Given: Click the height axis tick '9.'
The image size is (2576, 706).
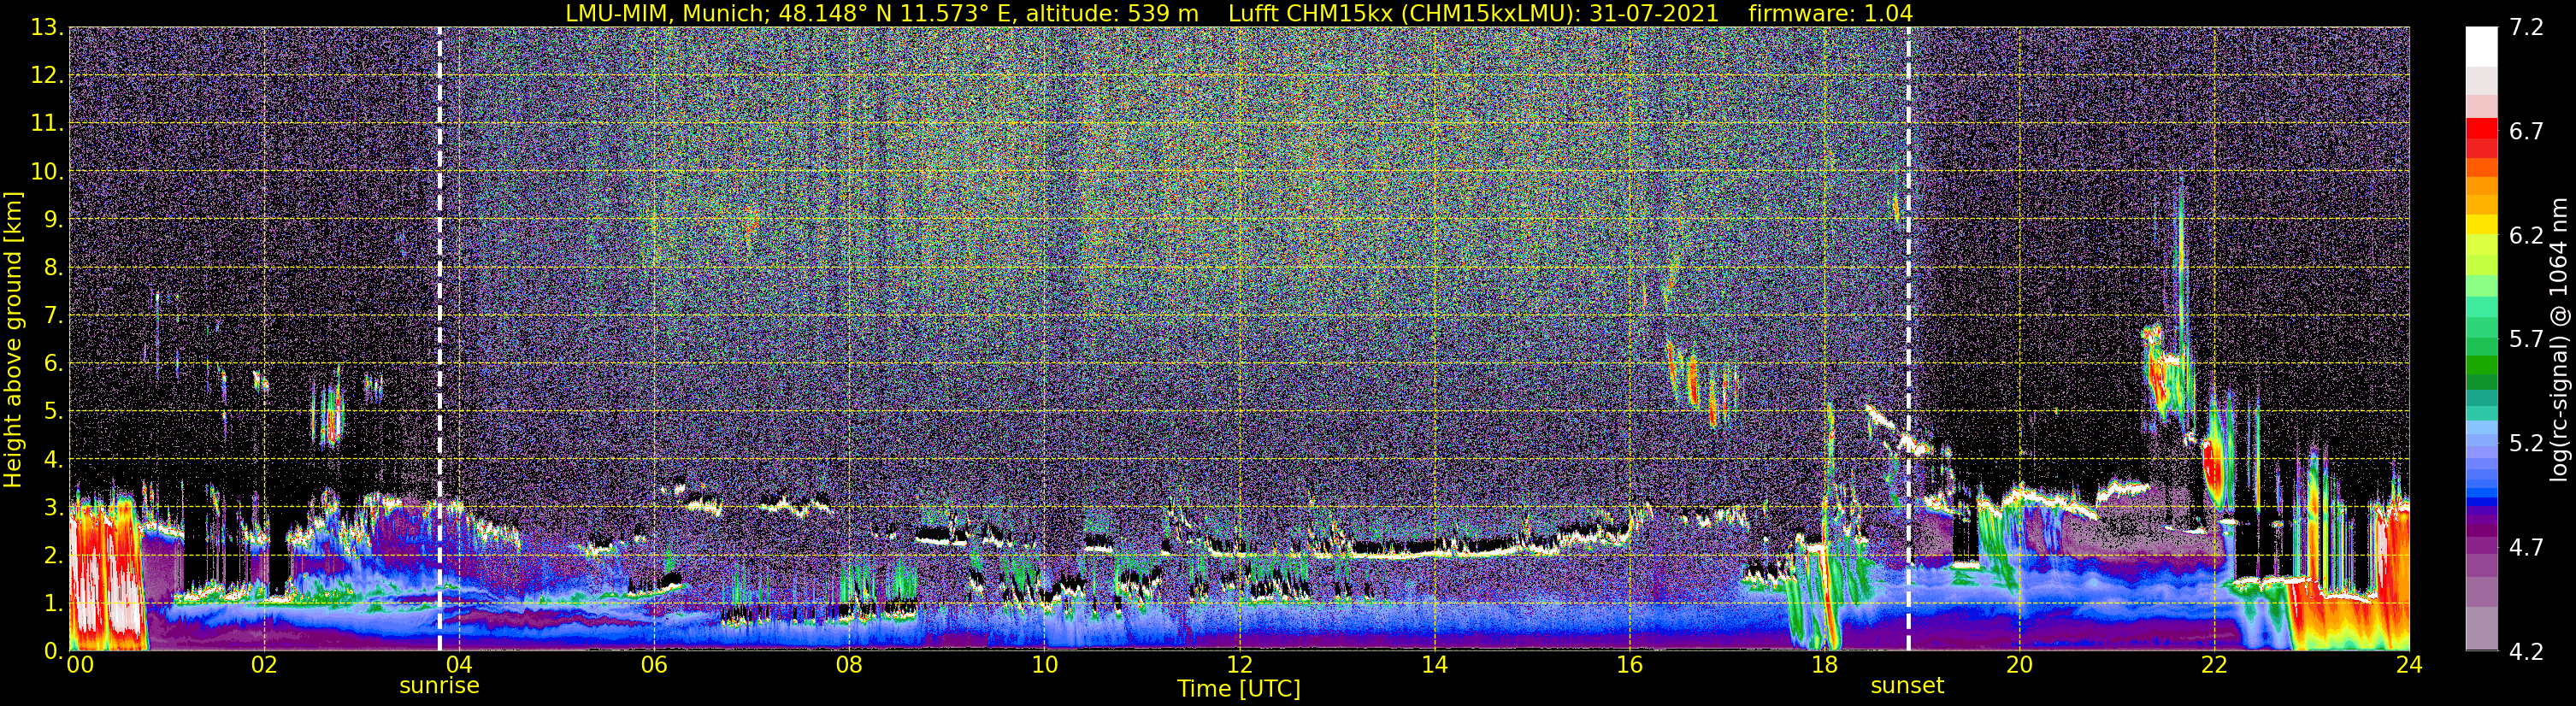Looking at the screenshot, I should (54, 219).
